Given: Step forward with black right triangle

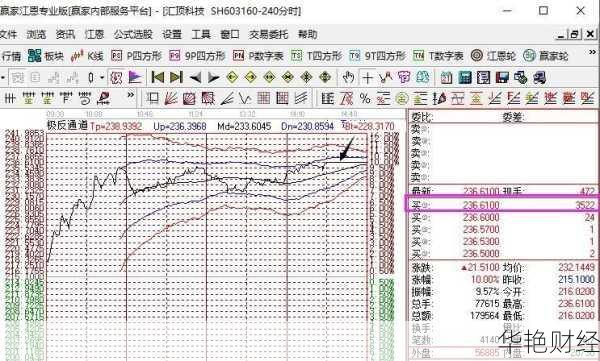Looking at the screenshot, I should 213,78.
